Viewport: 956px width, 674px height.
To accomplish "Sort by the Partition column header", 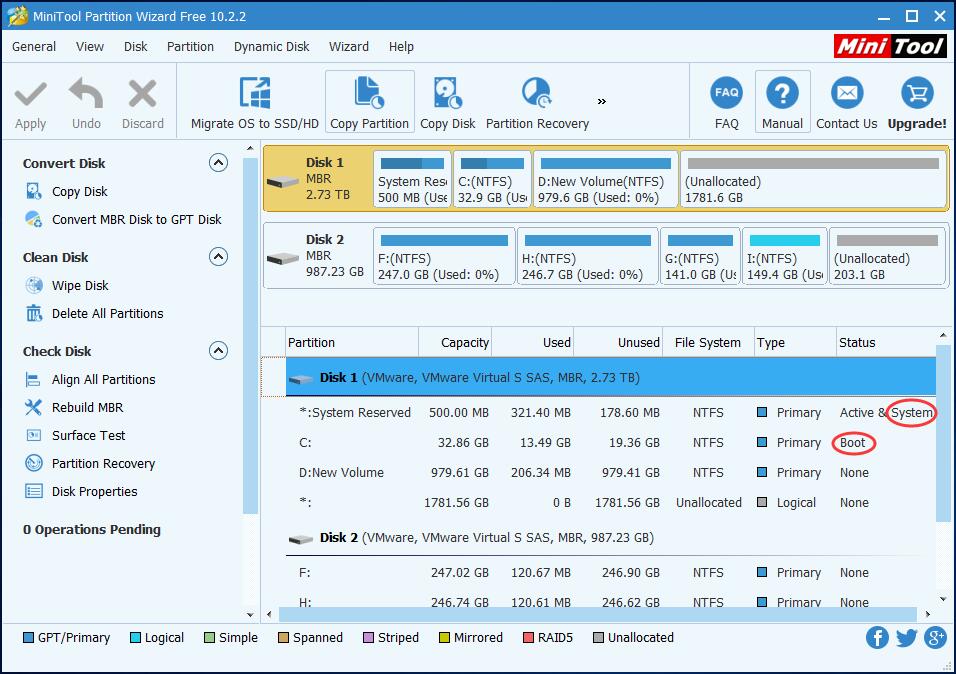I will coord(352,343).
